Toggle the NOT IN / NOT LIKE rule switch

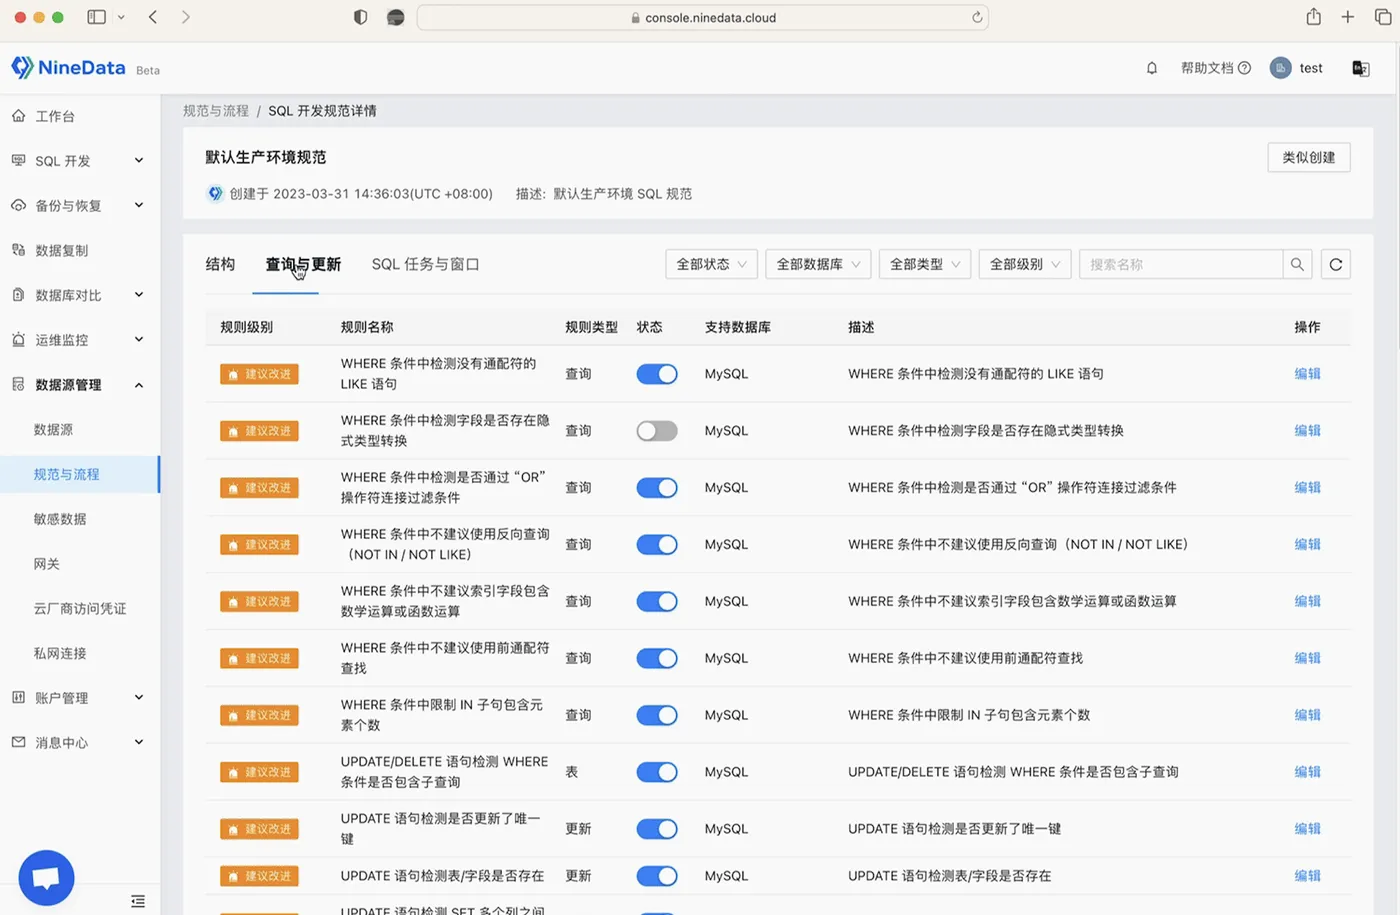pyautogui.click(x=657, y=545)
